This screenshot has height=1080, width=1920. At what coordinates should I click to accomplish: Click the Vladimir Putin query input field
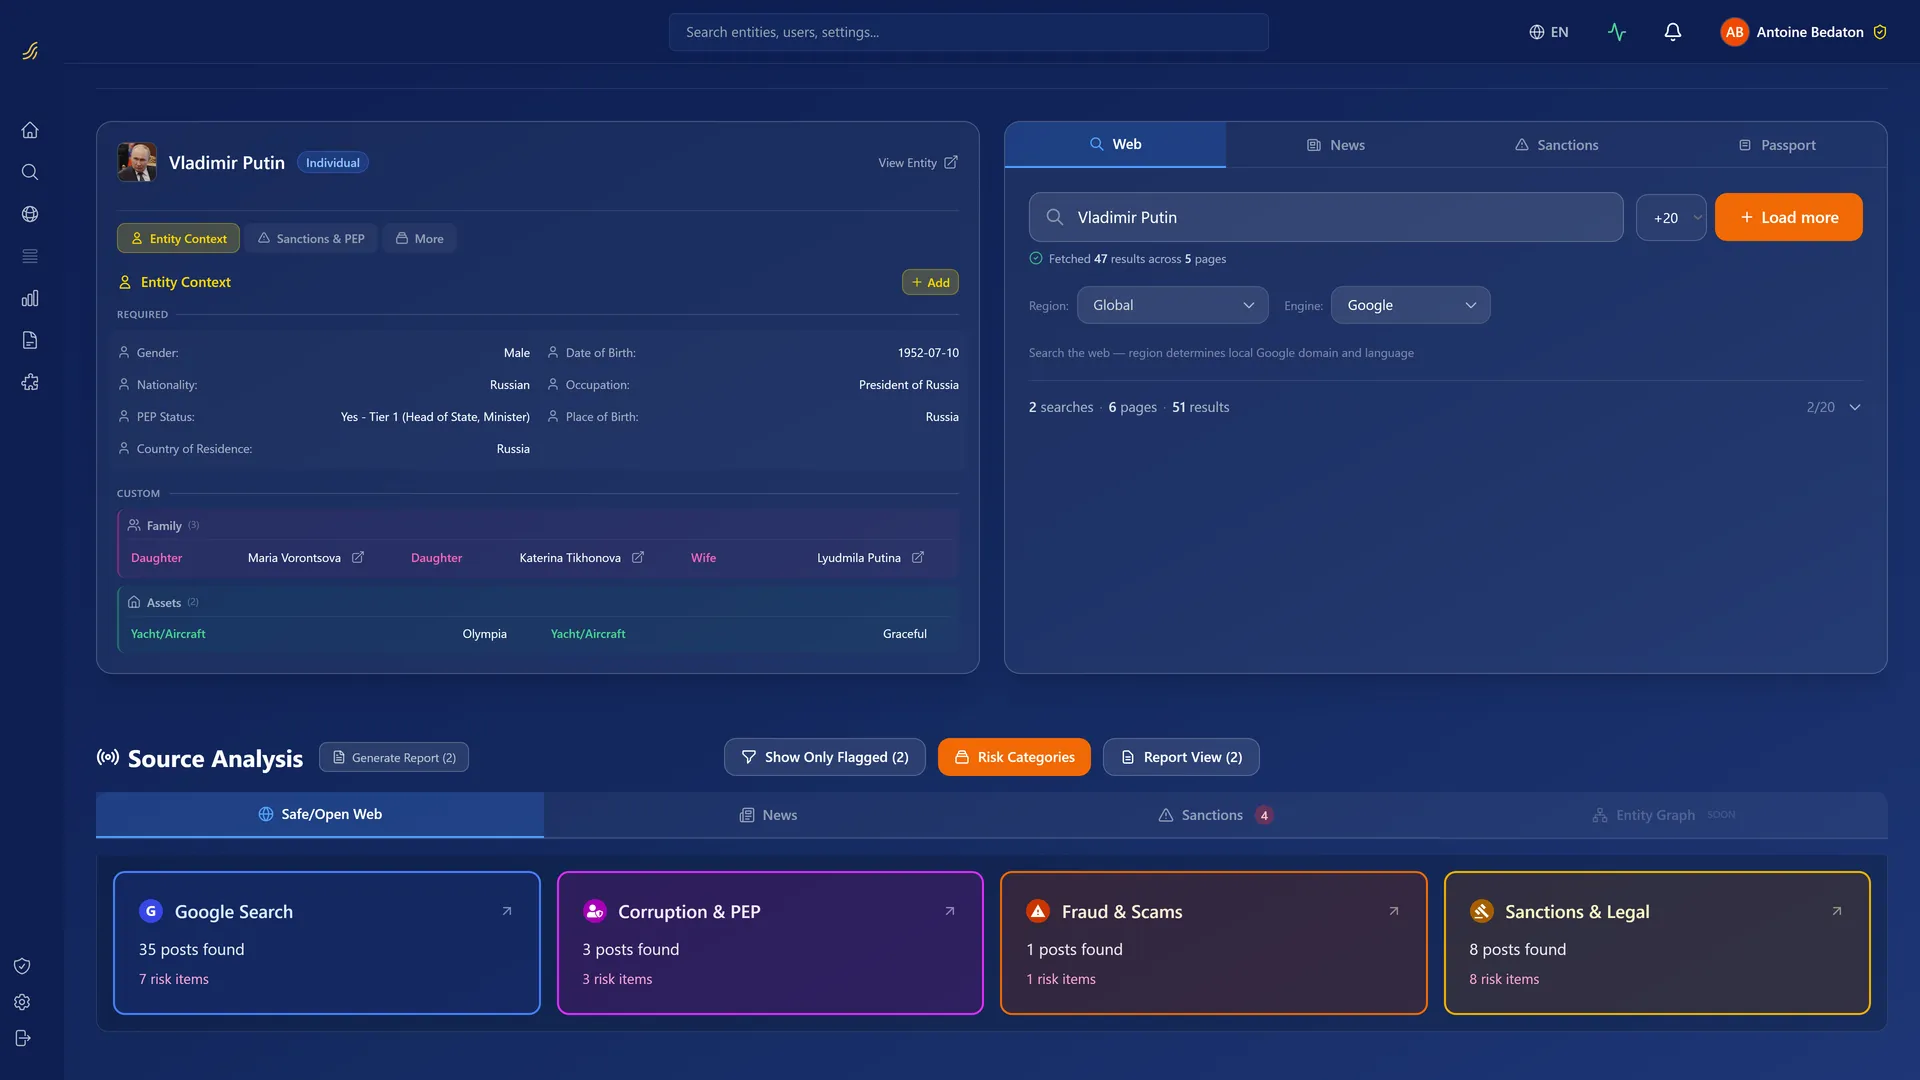(x=1325, y=217)
